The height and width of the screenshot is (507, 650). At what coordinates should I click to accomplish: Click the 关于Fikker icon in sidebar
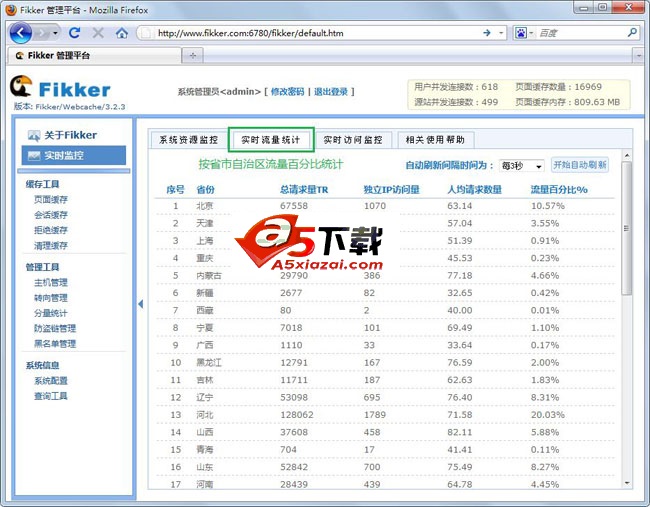click(33, 135)
